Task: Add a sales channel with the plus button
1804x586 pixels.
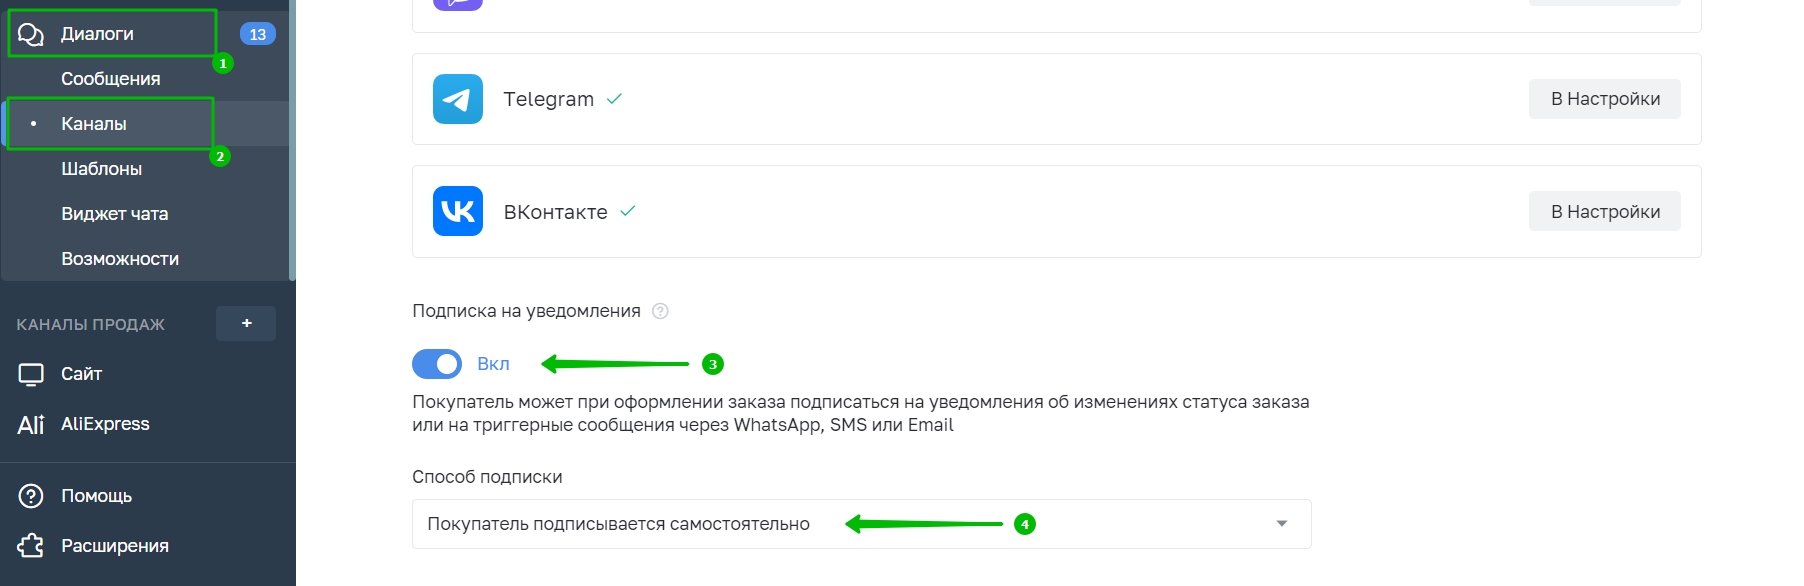Action: pos(246,323)
